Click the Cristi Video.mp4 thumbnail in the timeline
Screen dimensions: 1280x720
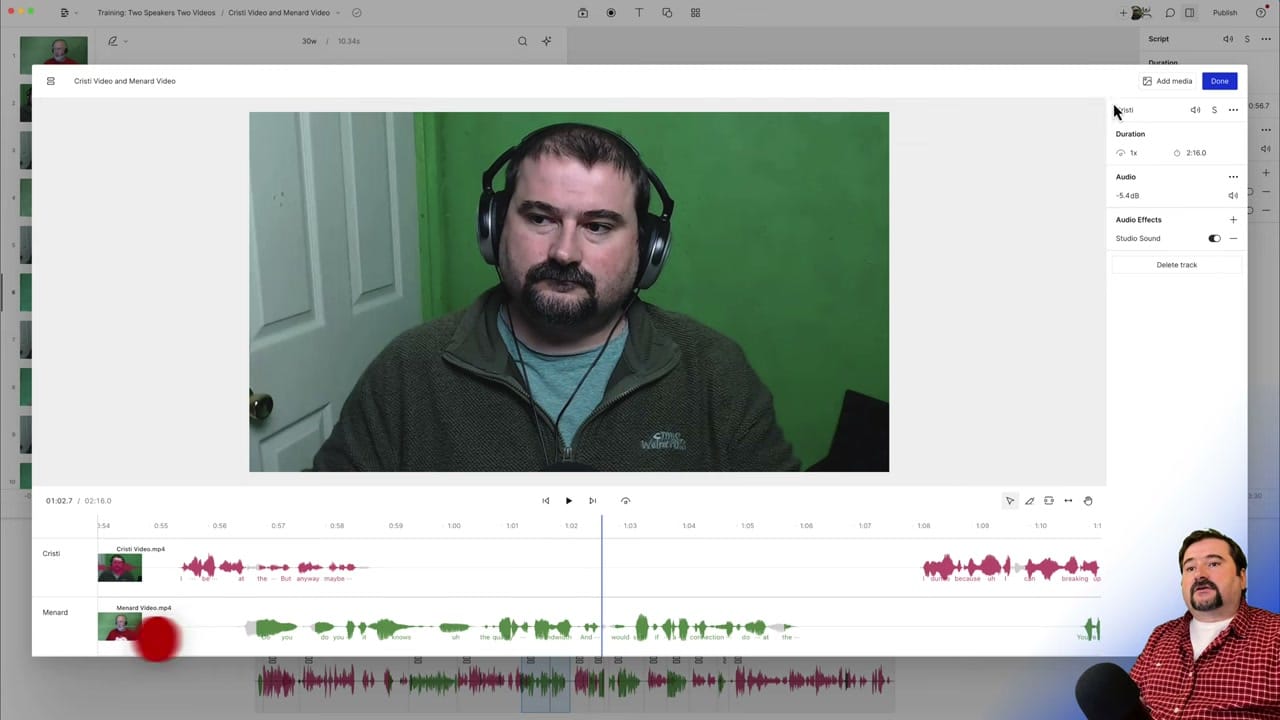[120, 567]
